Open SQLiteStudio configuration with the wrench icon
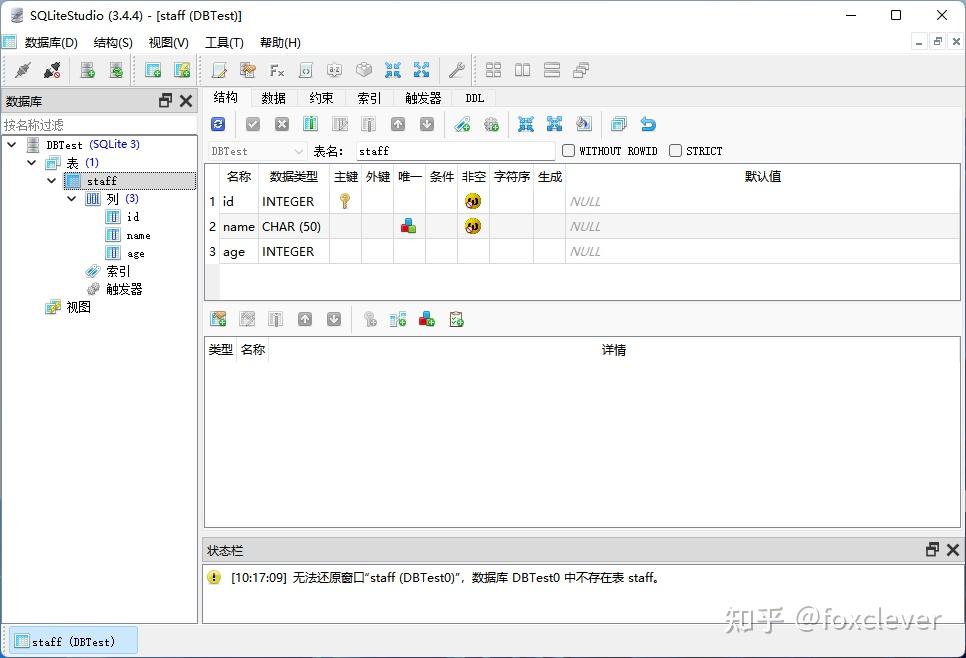The height and width of the screenshot is (658, 966). [457, 70]
